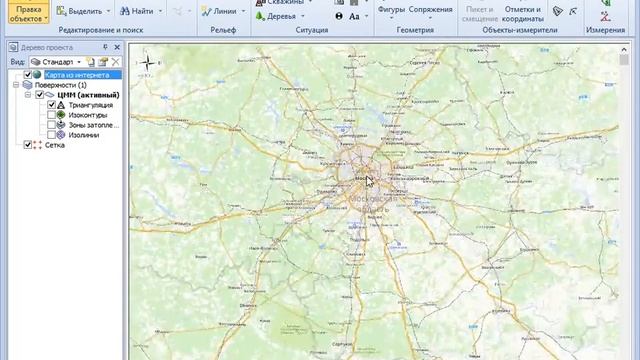This screenshot has width=640, height=360.
Task: Enable the Изоконтуры checkbox
Action: click(x=51, y=115)
